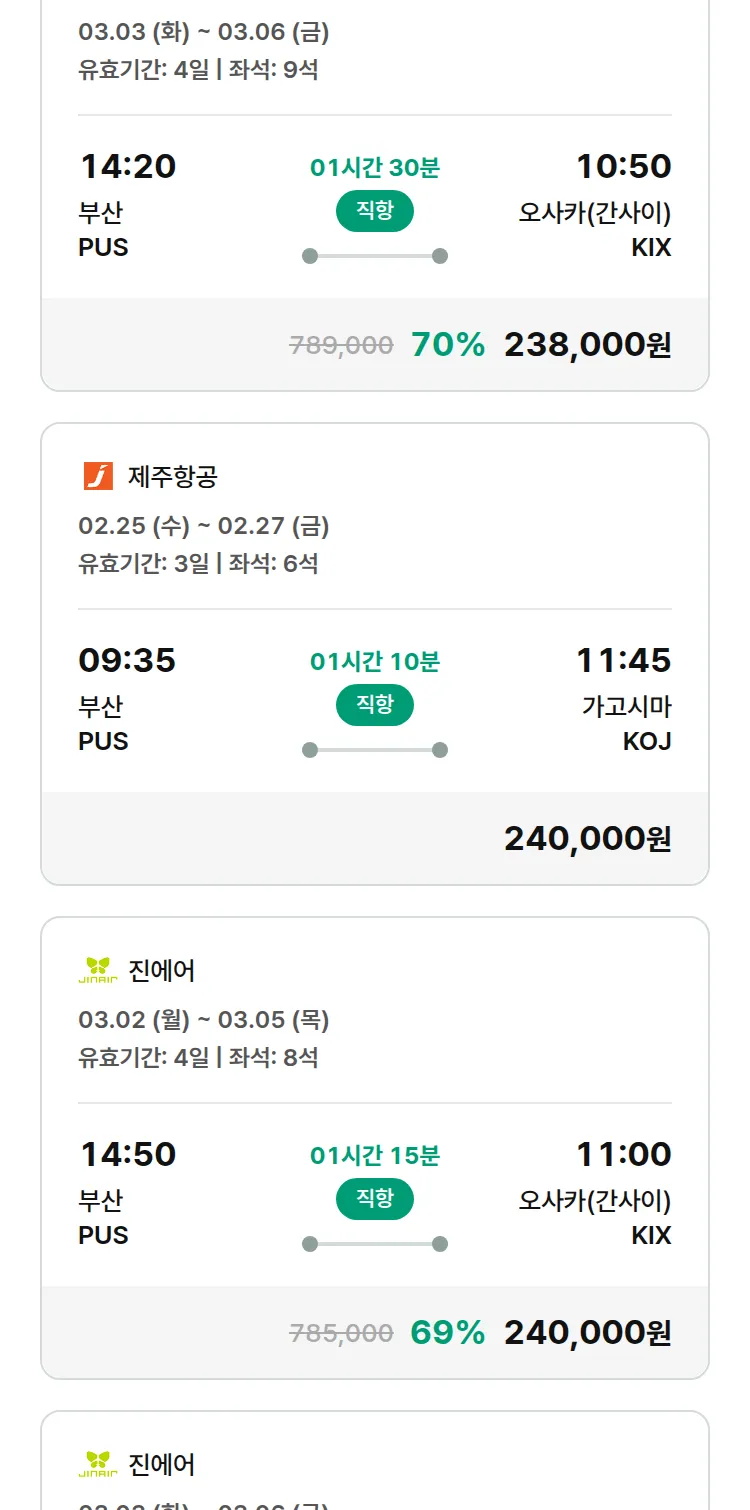Tap the Jin Air logo in bottom card
750x1510 pixels.
pos(98,1464)
